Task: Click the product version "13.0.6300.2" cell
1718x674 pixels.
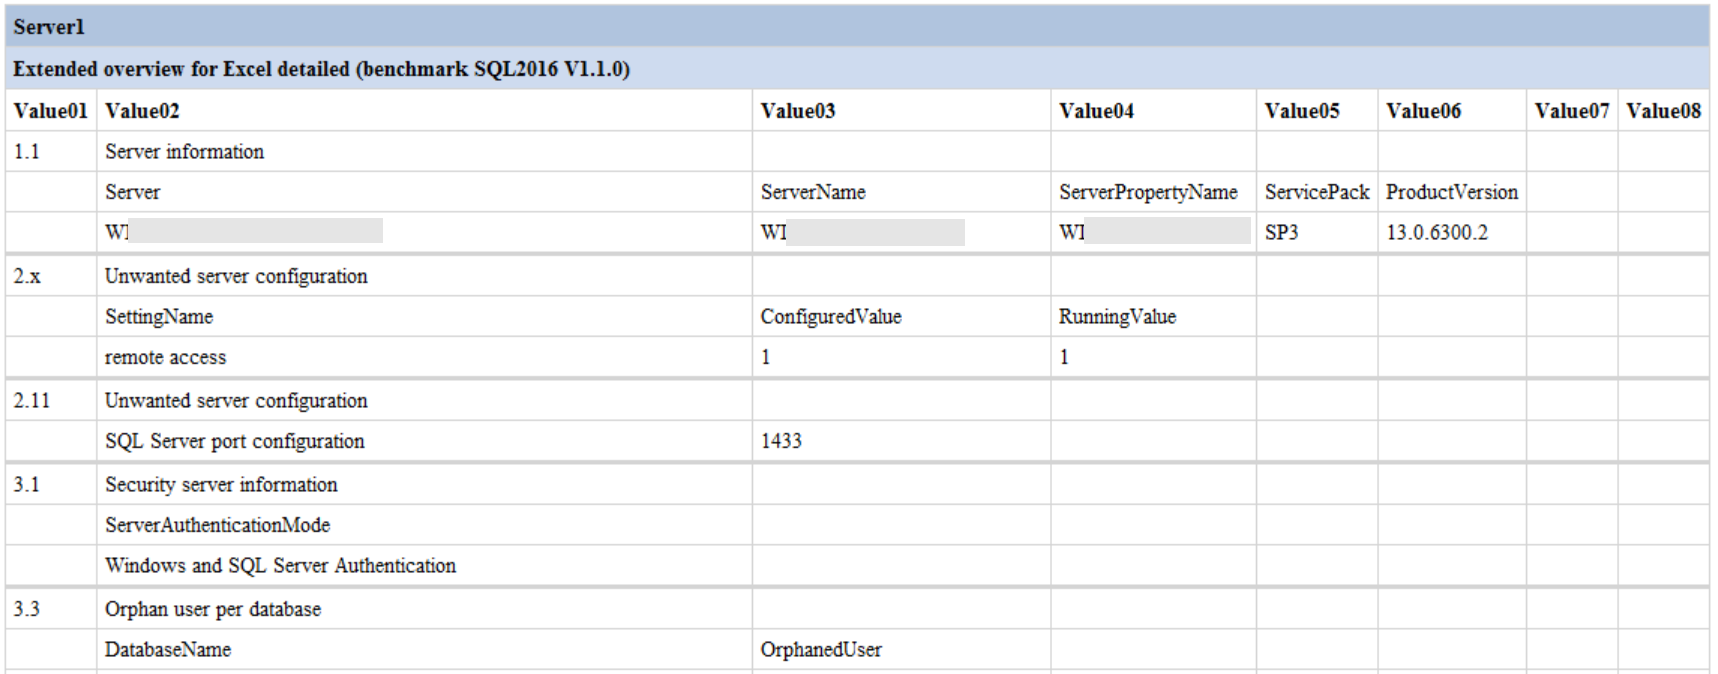Action: [x=1436, y=232]
